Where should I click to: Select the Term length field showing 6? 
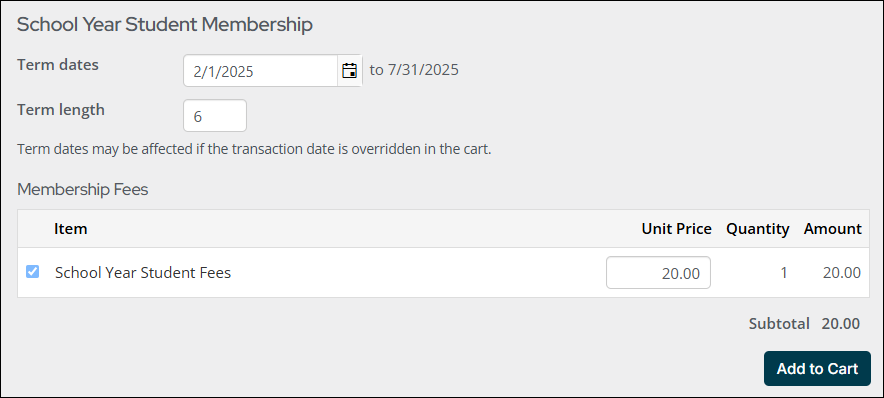click(x=215, y=116)
